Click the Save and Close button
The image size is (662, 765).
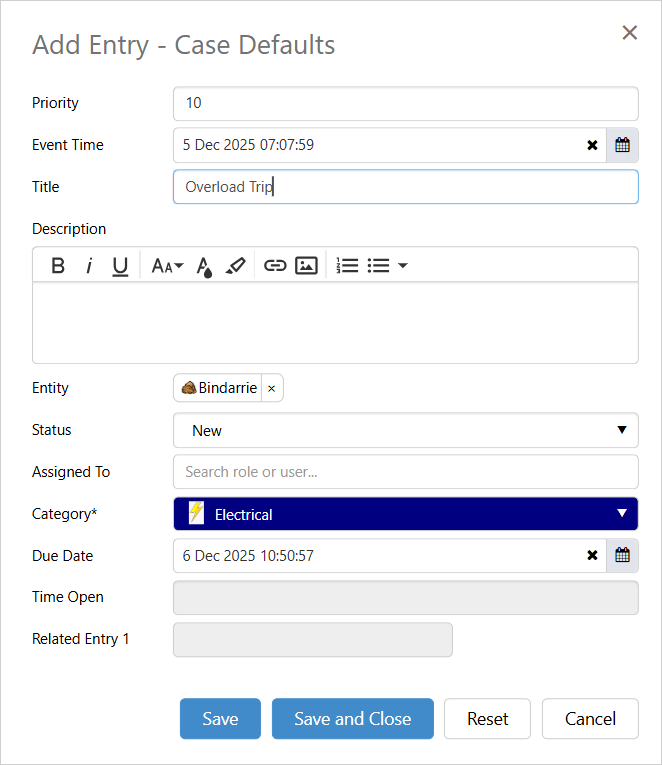(x=352, y=719)
